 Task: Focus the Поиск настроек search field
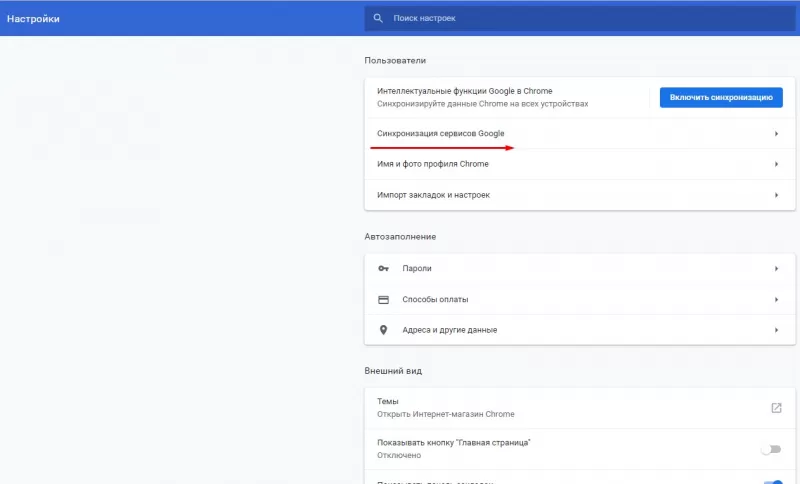580,18
